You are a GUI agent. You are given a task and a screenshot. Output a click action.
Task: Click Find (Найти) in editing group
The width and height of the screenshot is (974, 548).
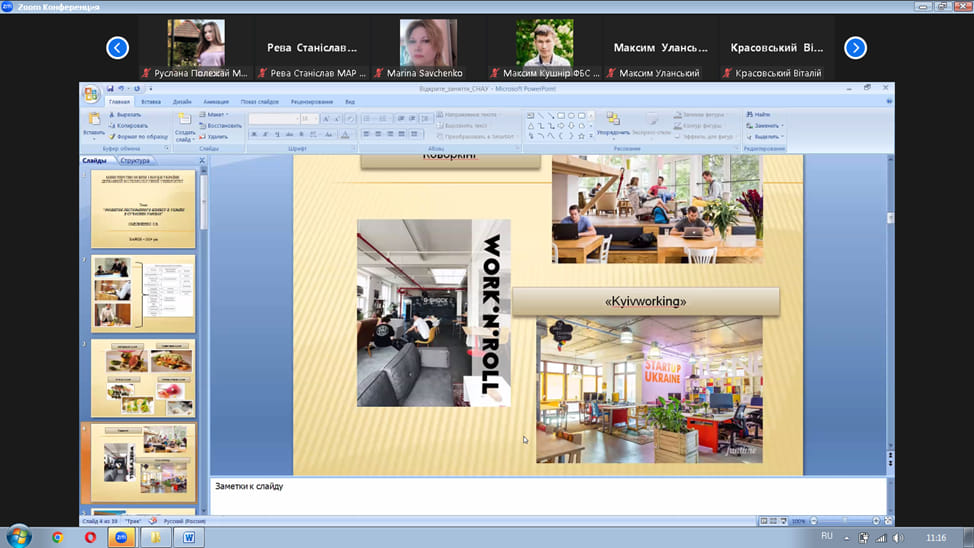(759, 114)
